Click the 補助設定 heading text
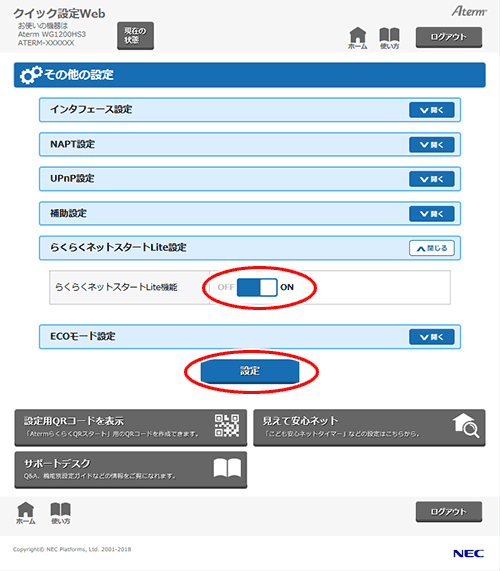Viewport: 500px width, 571px height. pos(68,213)
